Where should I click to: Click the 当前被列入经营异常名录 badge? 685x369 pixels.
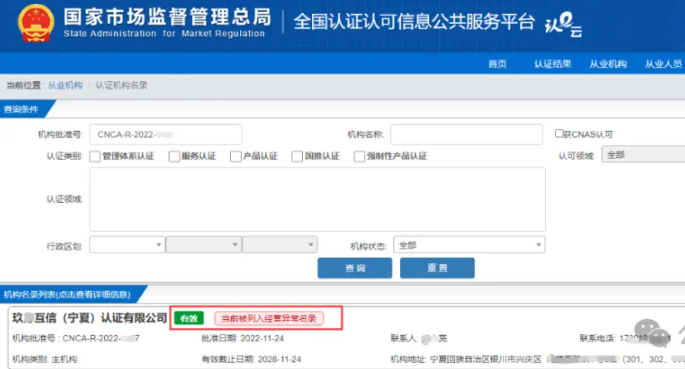(x=269, y=318)
